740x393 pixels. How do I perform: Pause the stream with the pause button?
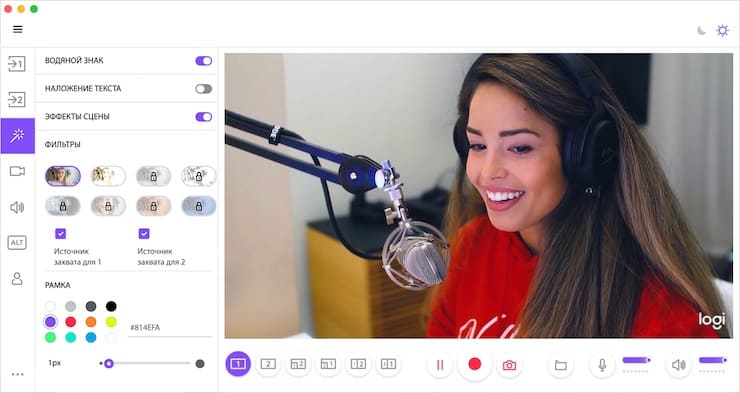(x=440, y=365)
